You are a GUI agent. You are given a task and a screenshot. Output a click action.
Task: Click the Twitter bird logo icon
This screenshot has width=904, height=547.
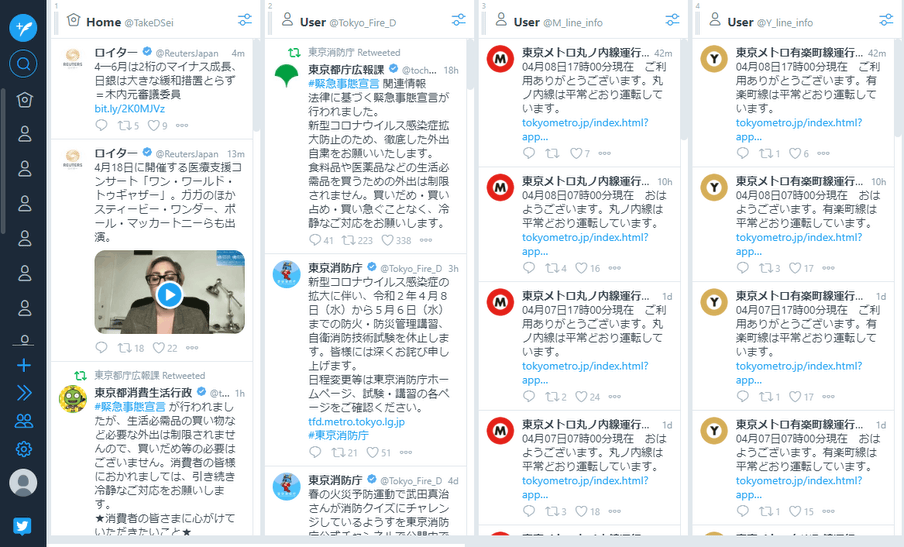[22, 526]
